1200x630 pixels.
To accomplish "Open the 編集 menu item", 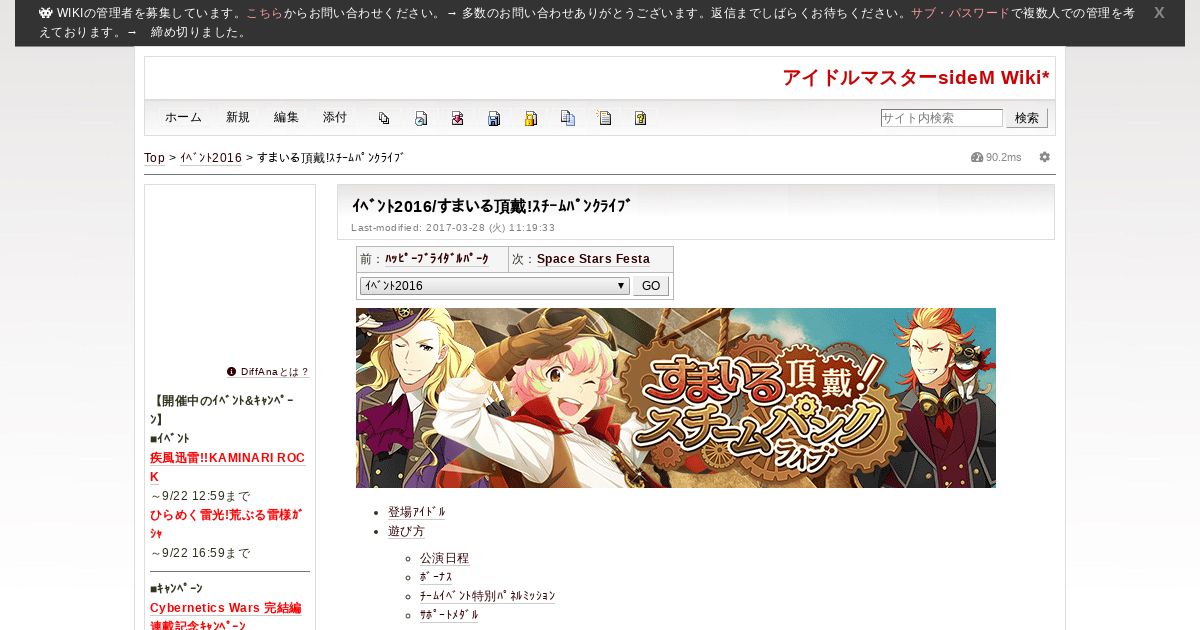I will click(x=286, y=117).
